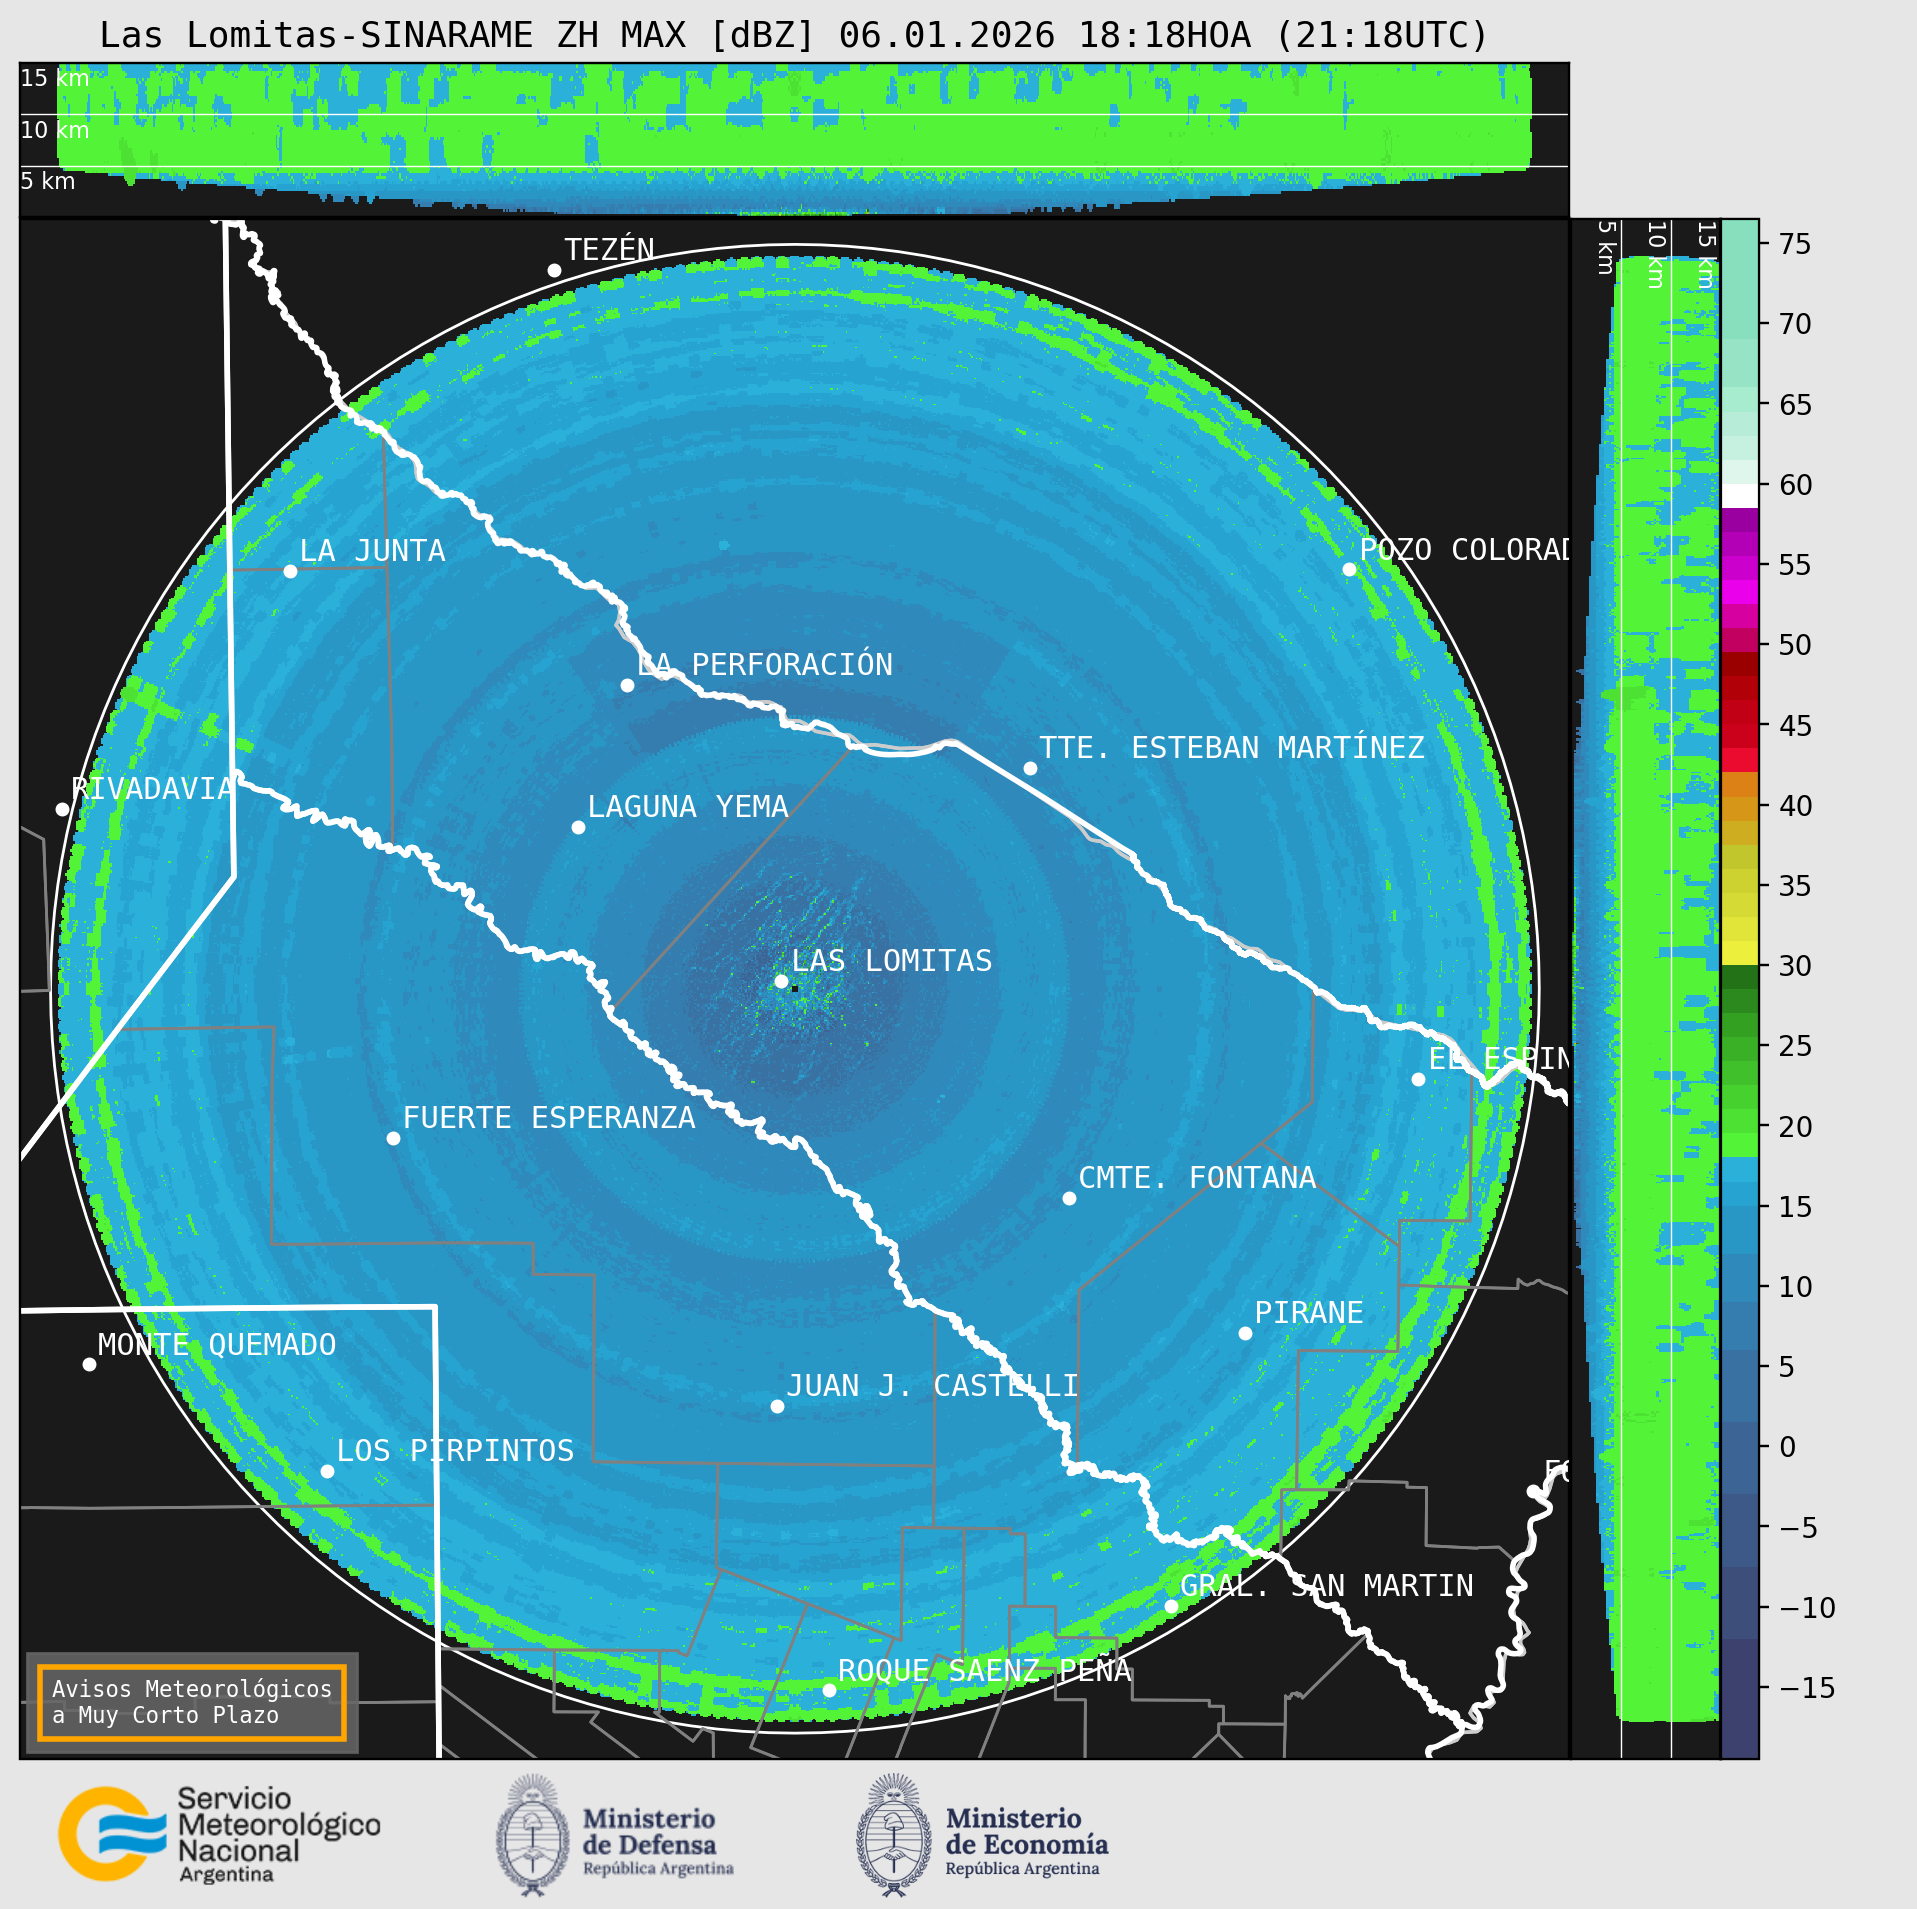
Task: Click the LAS LOMITAS map label
Action: tap(892, 961)
